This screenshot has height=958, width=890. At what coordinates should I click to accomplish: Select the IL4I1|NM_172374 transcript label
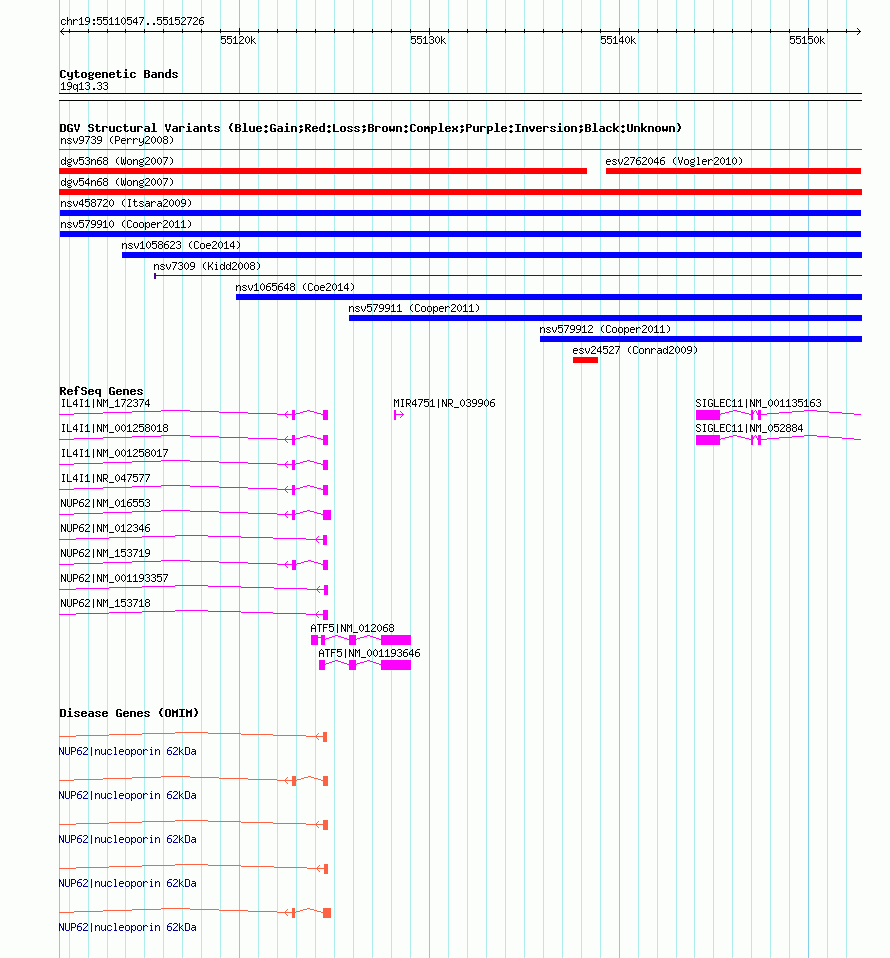[x=105, y=403]
